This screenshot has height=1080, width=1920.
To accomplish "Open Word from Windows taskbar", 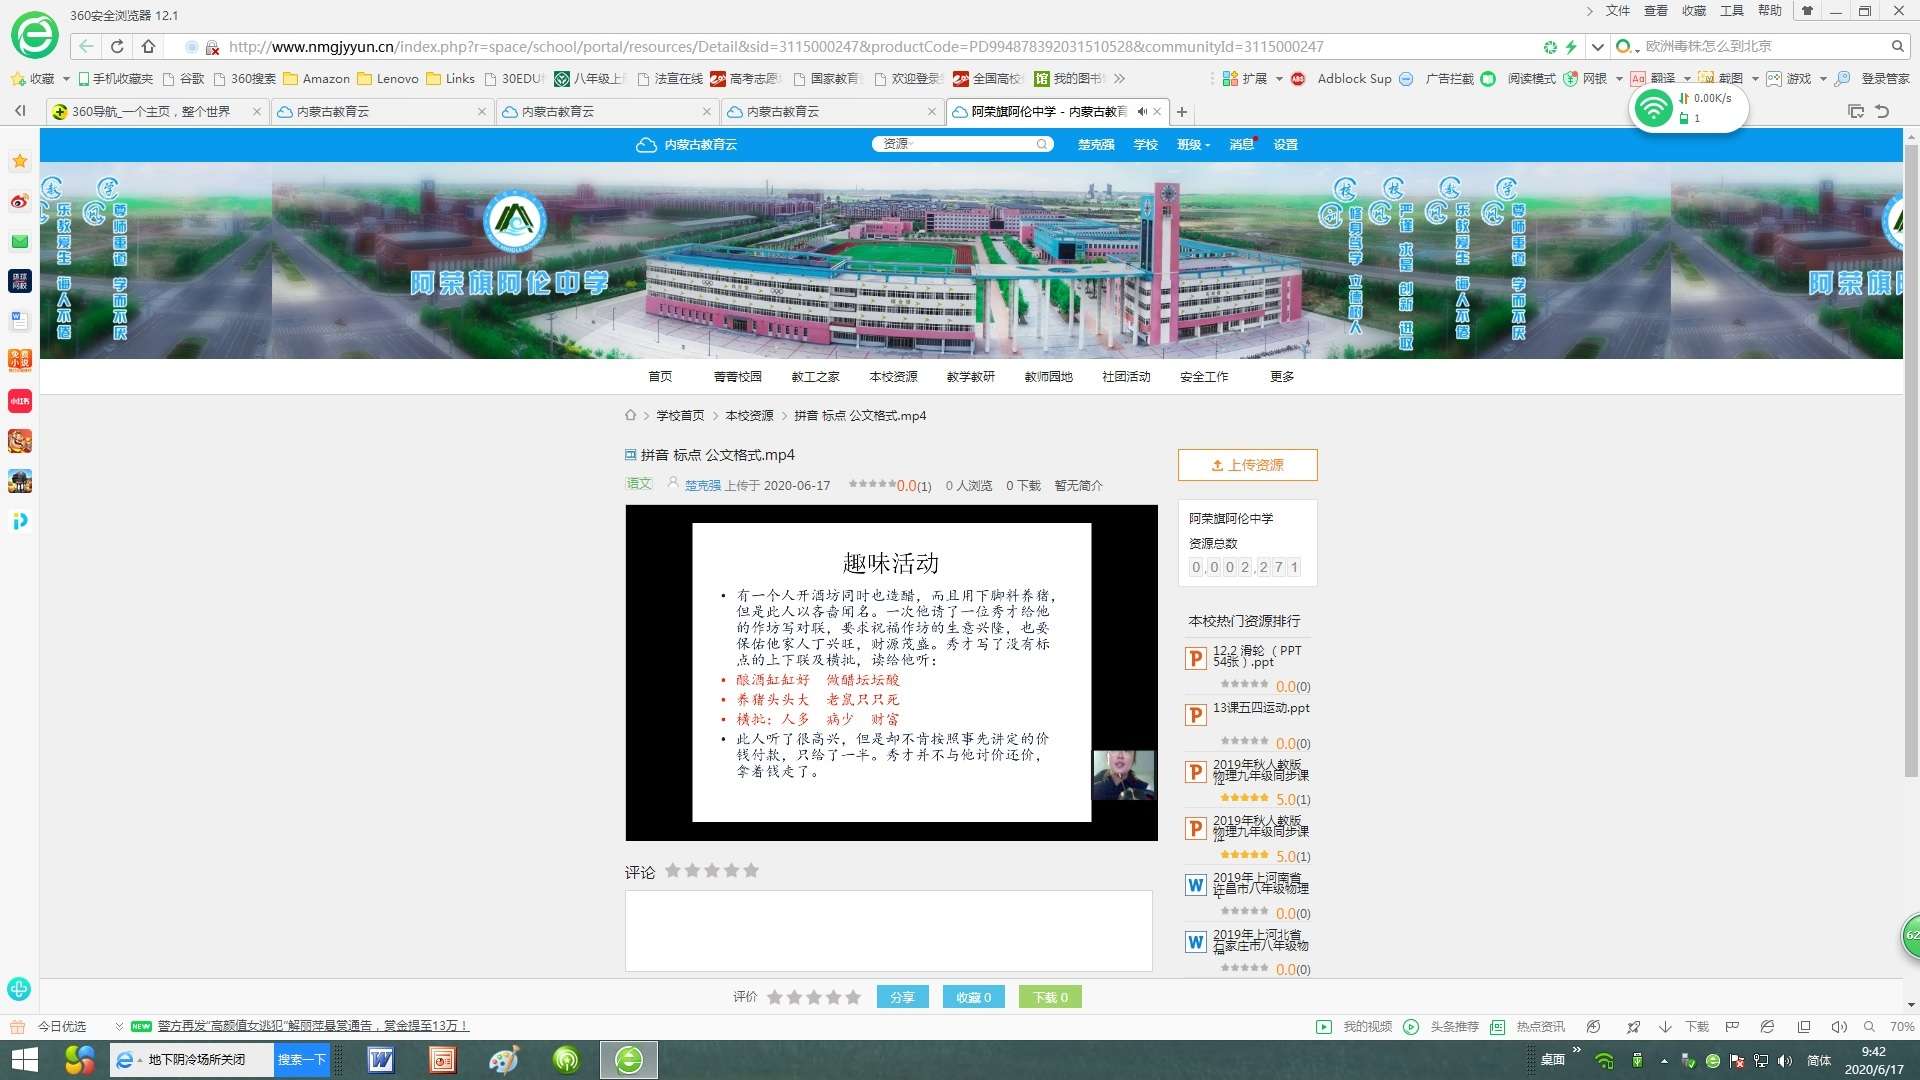I will pos(380,1059).
